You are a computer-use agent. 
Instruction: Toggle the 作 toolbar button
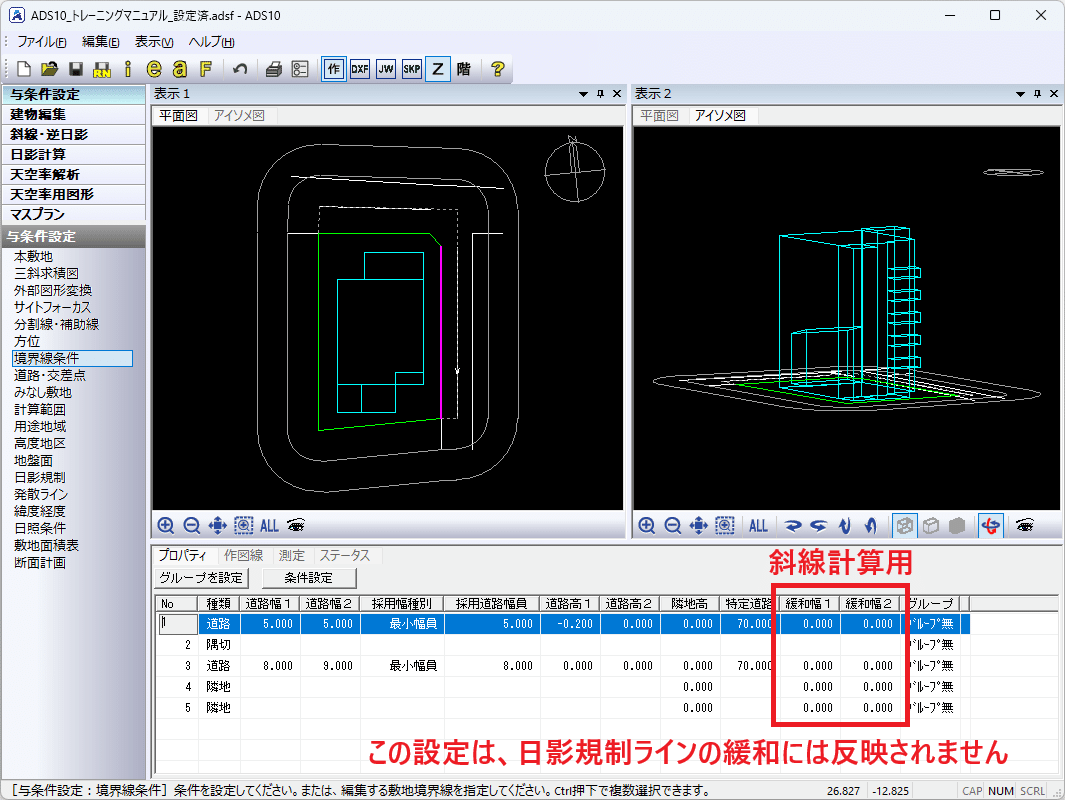tap(333, 69)
